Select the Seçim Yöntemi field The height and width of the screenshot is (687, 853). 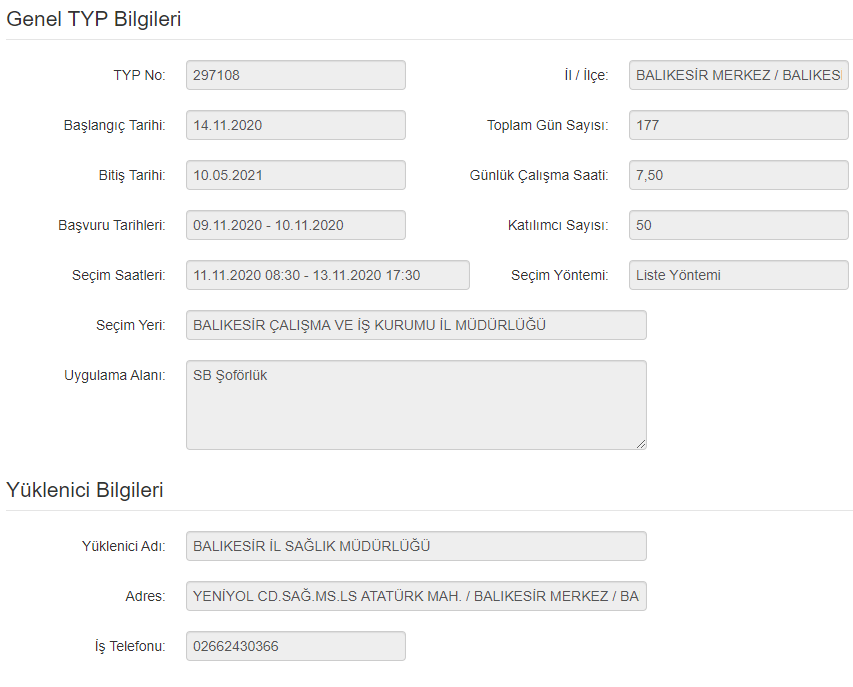click(x=738, y=275)
